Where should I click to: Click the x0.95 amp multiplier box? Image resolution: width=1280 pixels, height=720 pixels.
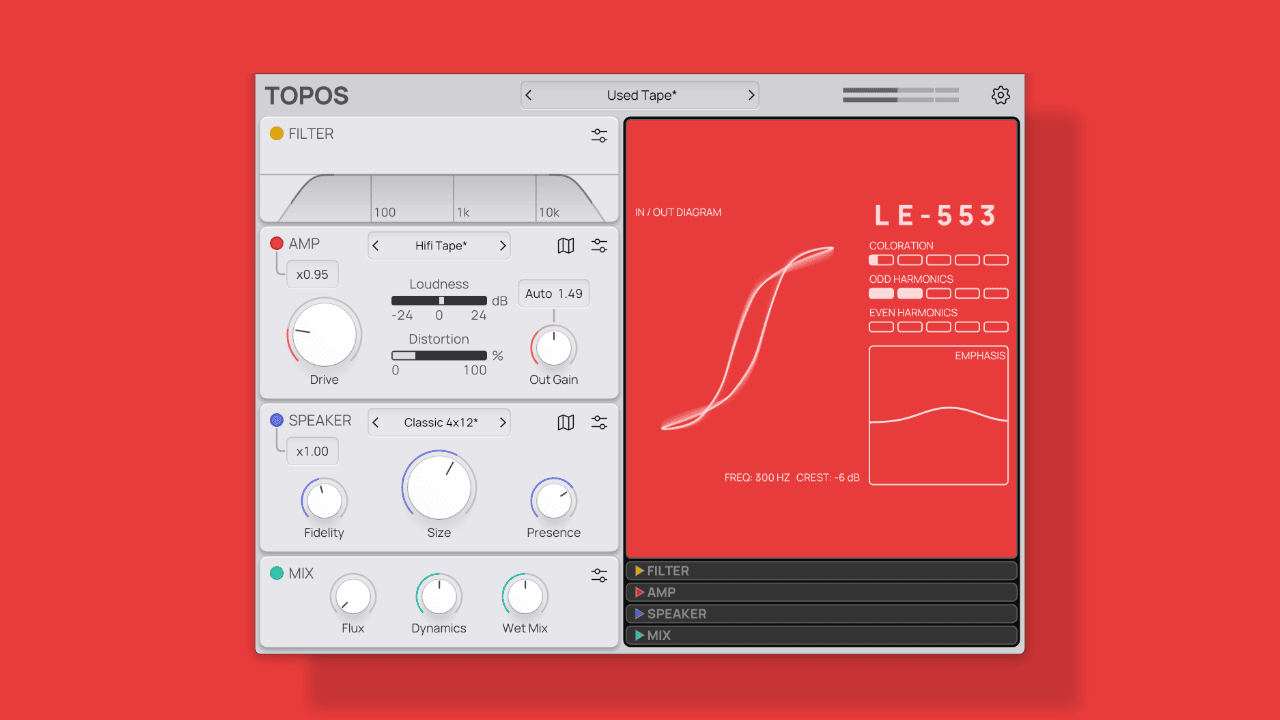(312, 275)
